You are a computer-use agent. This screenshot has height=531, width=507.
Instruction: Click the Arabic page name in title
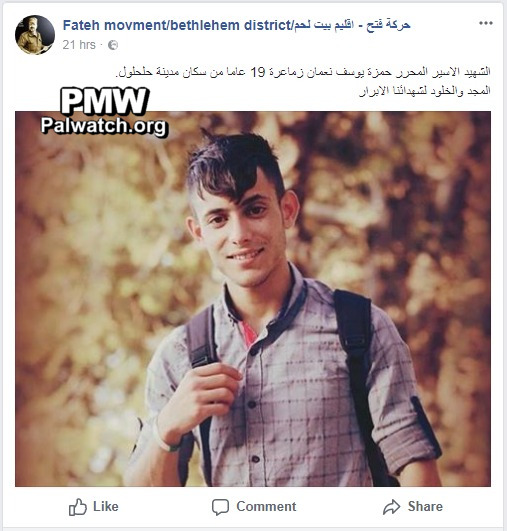pos(352,25)
